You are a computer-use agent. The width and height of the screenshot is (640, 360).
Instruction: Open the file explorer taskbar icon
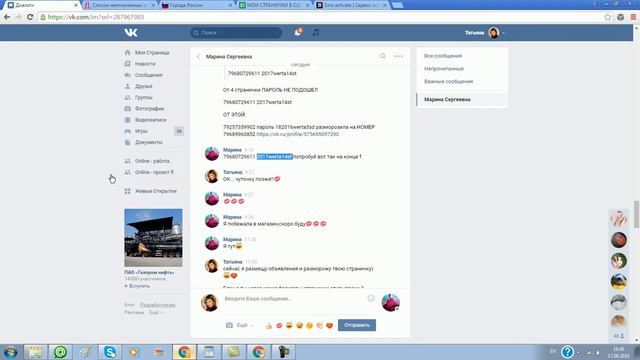(x=35, y=352)
